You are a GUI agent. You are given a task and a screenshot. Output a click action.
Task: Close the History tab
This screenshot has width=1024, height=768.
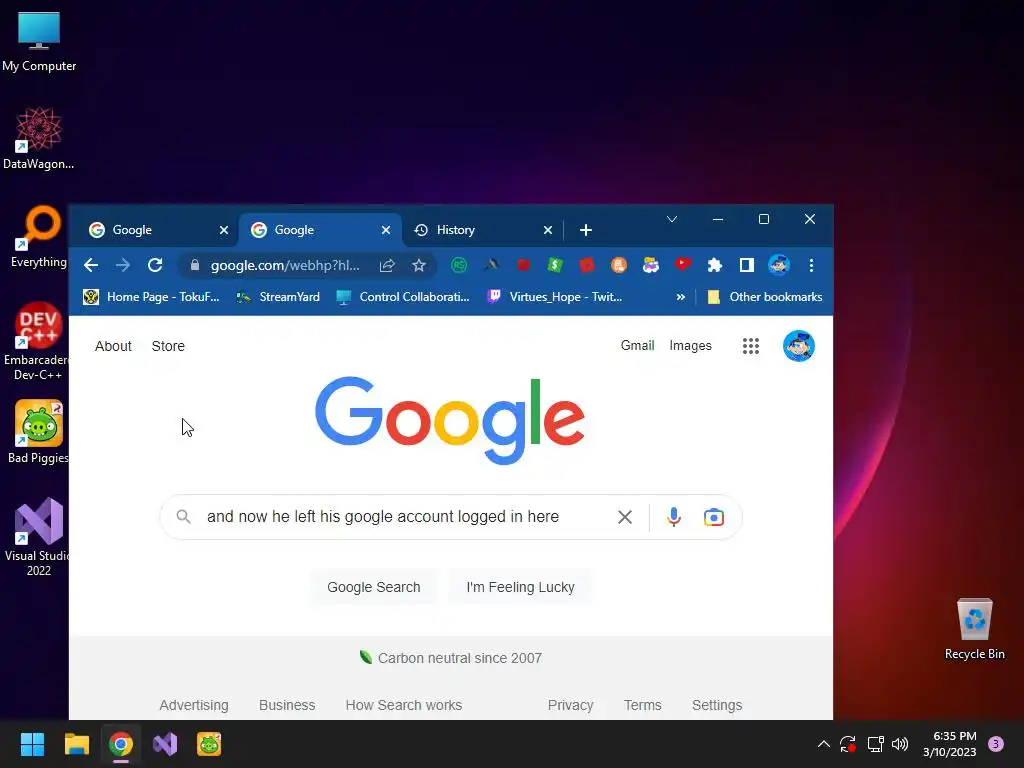coord(548,230)
